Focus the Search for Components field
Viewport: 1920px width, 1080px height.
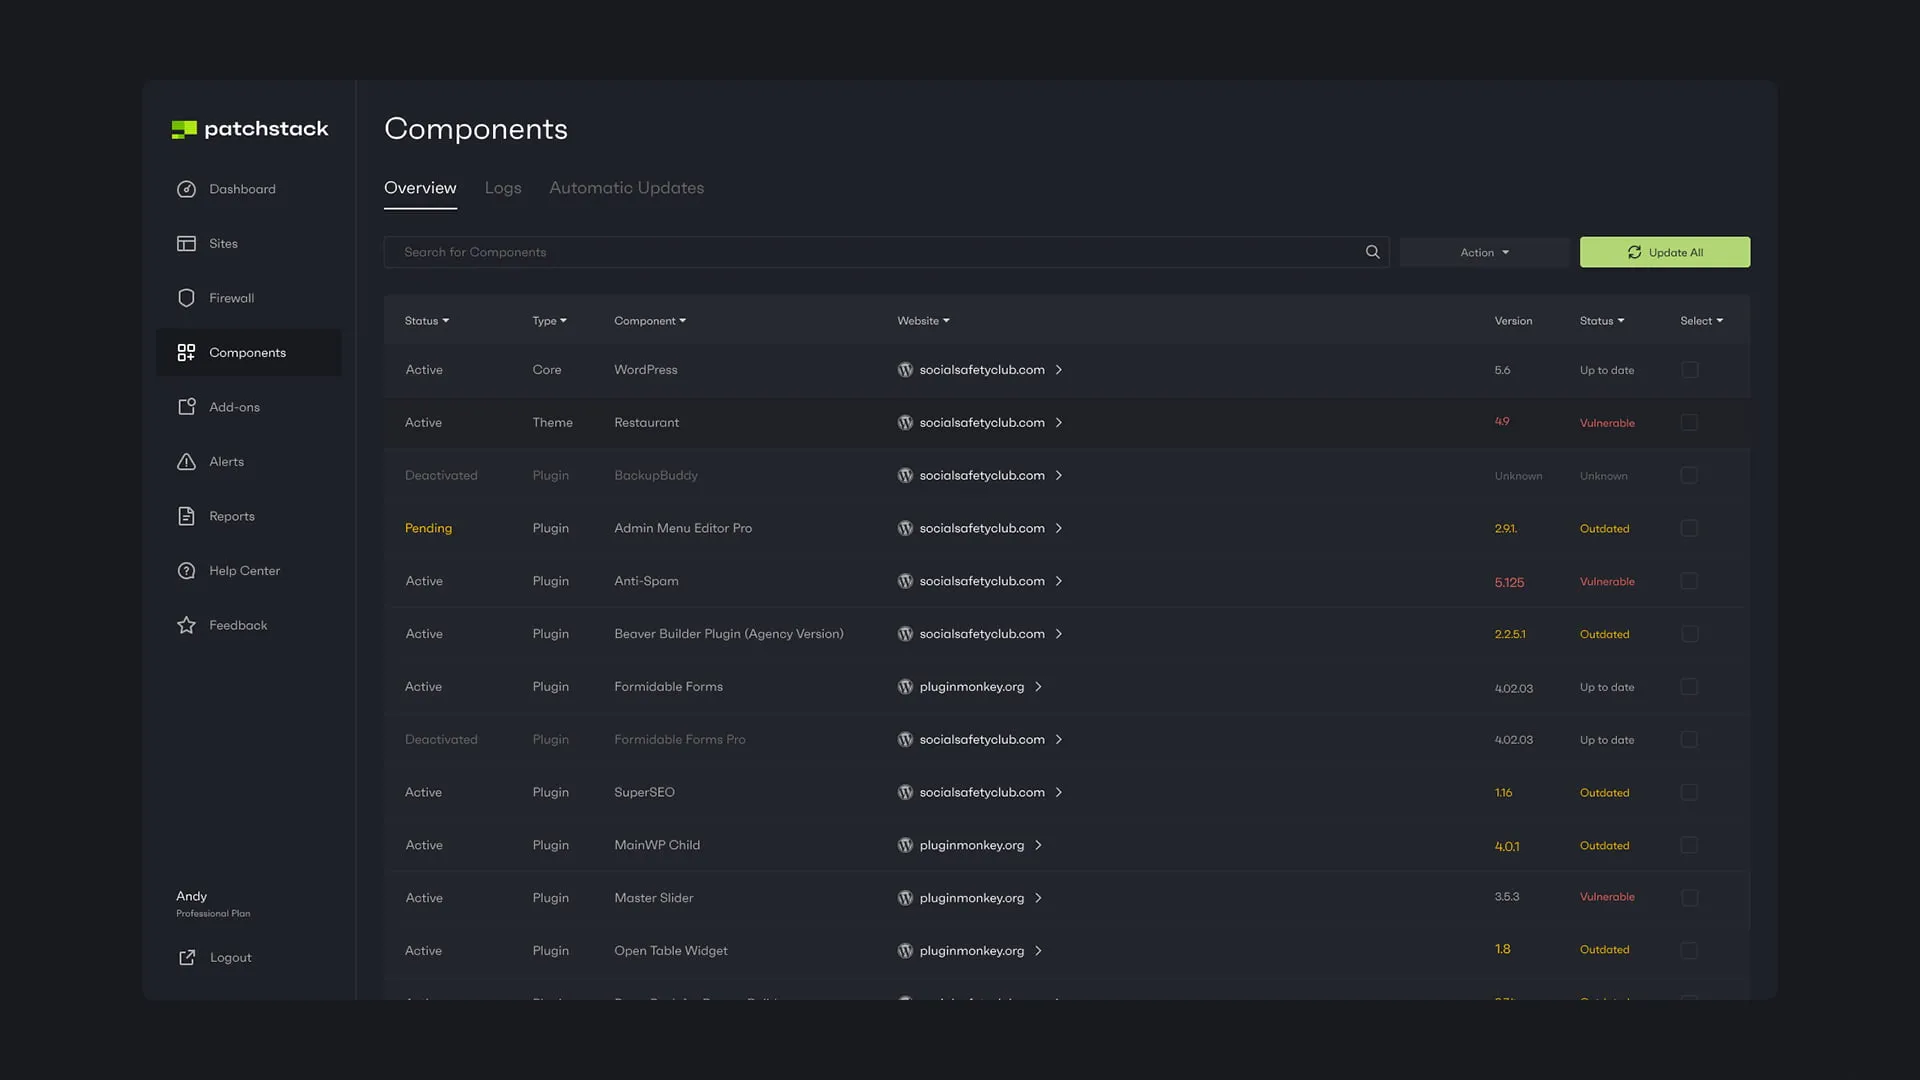pos(886,252)
